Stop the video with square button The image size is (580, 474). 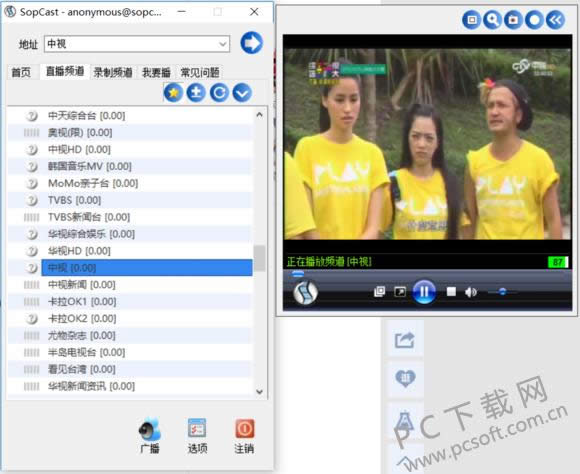click(x=451, y=292)
